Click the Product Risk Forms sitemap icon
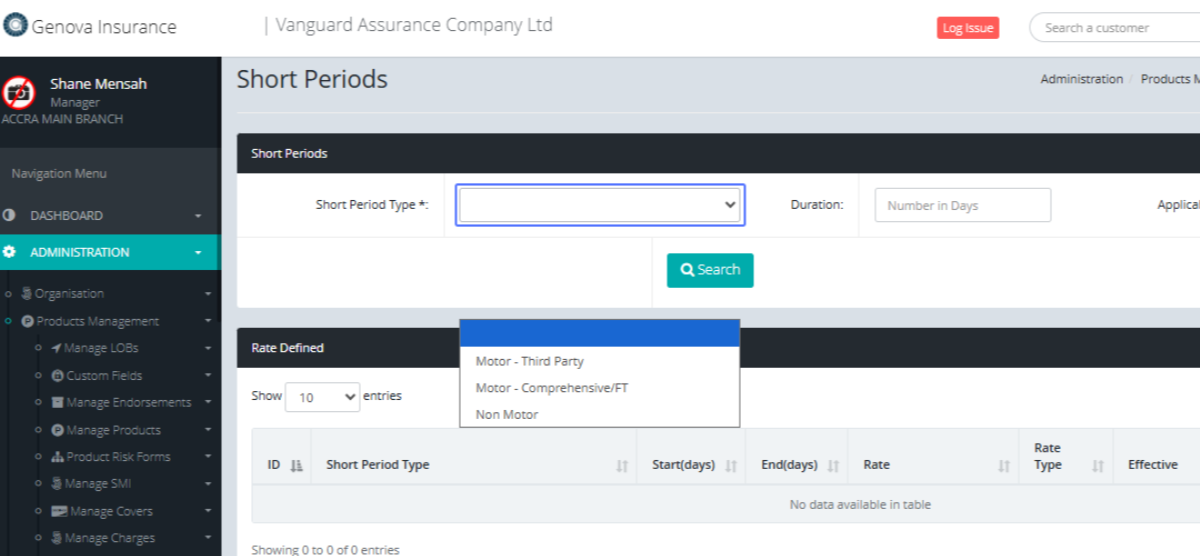Image resolution: width=1200 pixels, height=556 pixels. [57, 457]
